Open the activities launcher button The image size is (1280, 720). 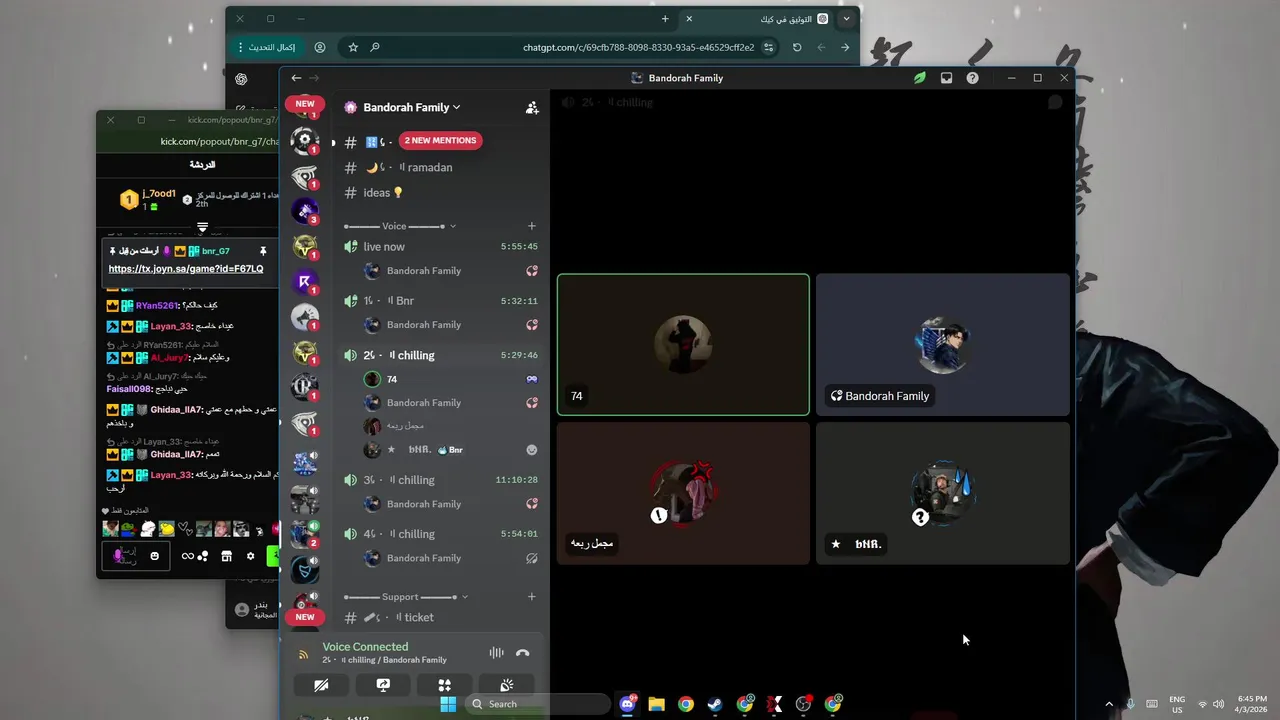pos(445,685)
